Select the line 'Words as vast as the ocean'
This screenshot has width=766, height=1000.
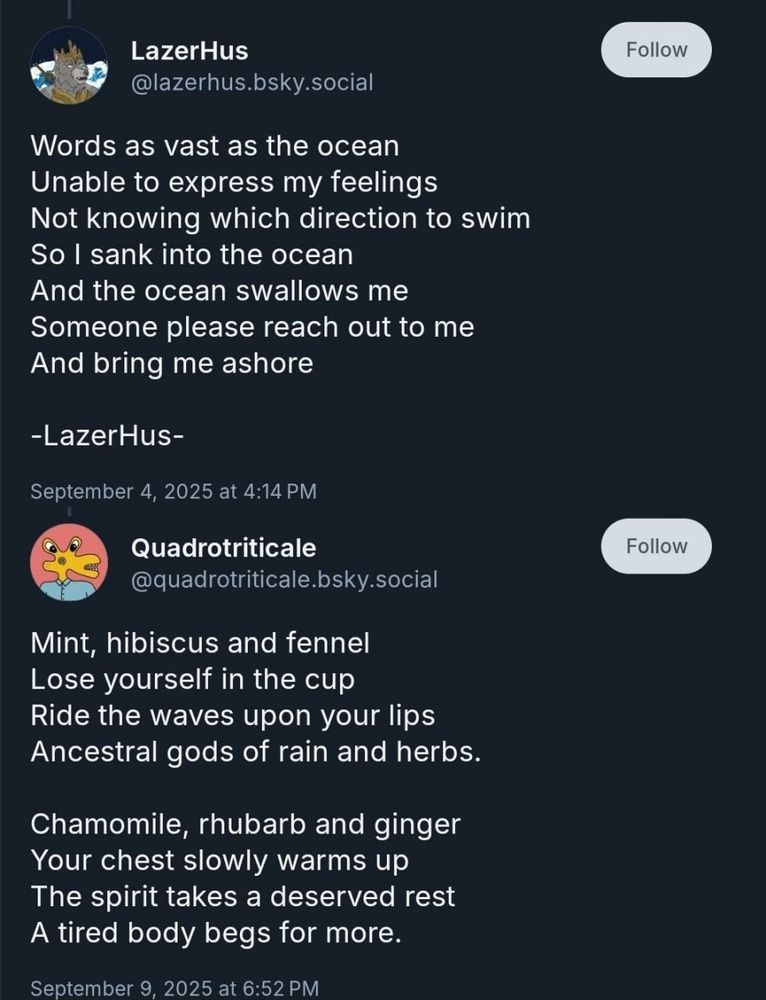(x=215, y=146)
